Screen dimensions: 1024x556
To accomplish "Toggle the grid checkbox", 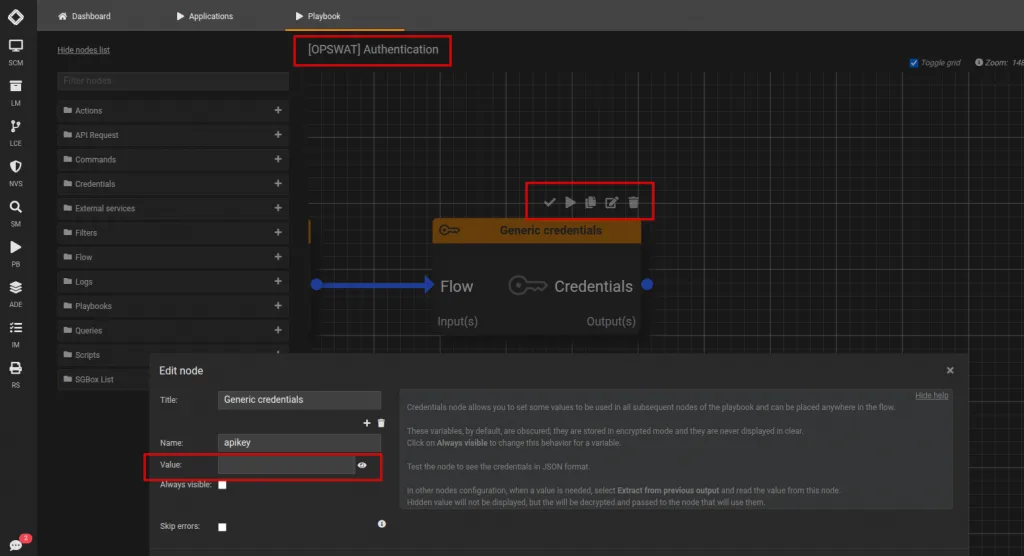I will 914,63.
